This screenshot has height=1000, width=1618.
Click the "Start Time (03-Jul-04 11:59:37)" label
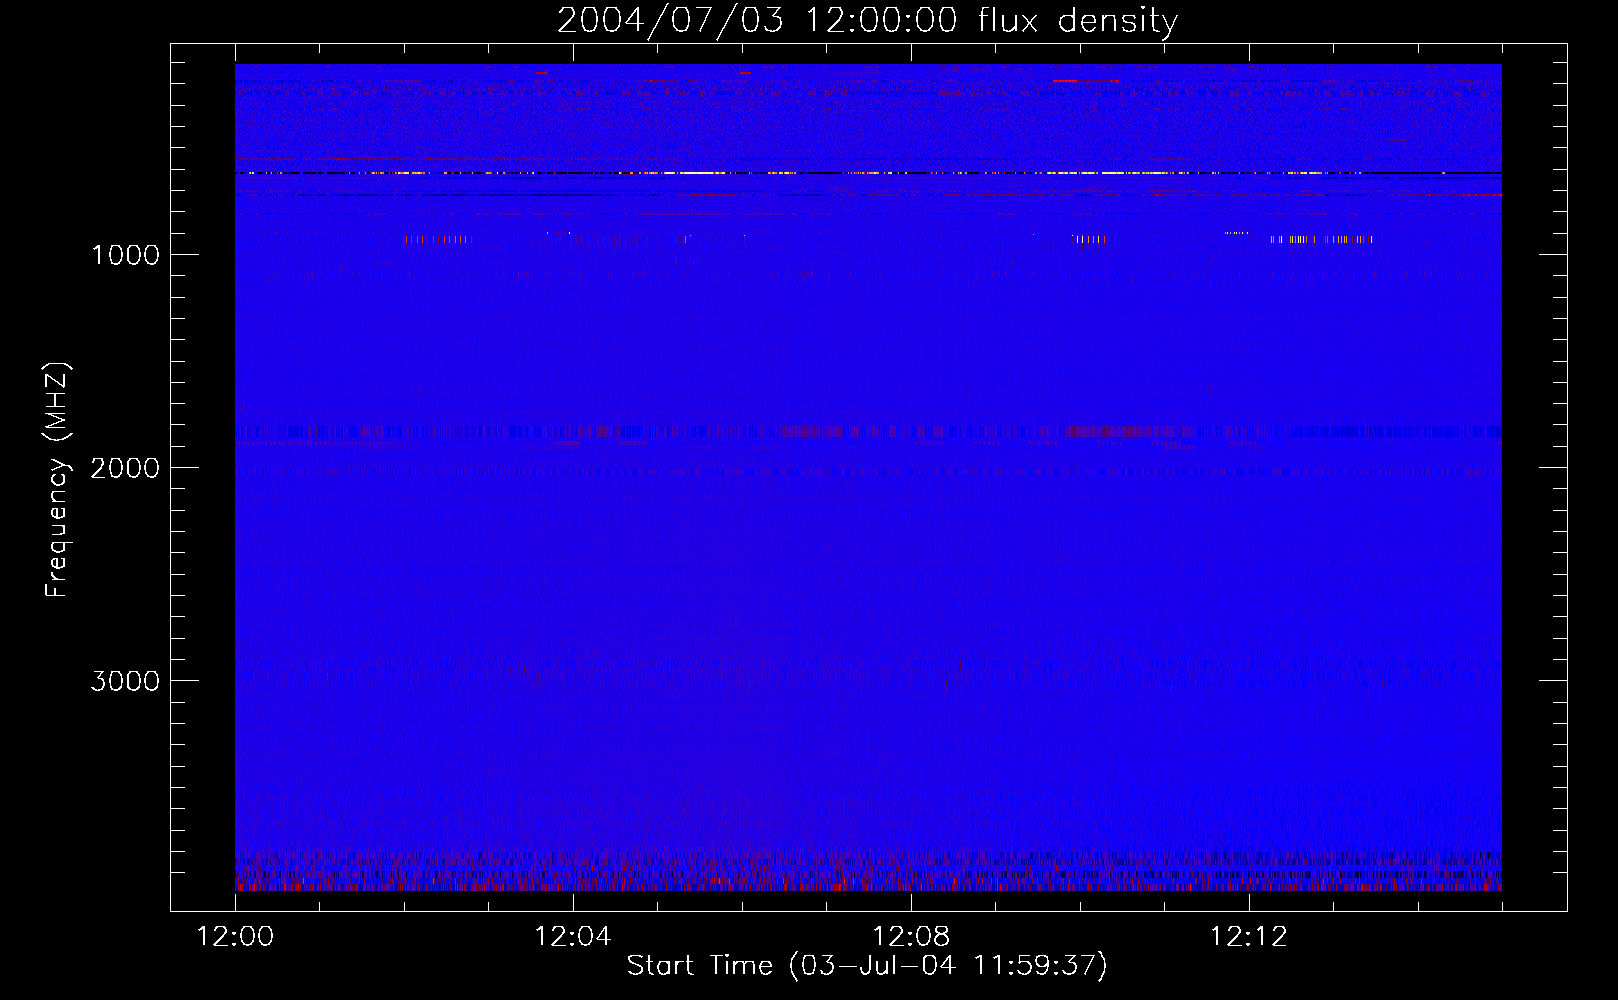coord(867,966)
